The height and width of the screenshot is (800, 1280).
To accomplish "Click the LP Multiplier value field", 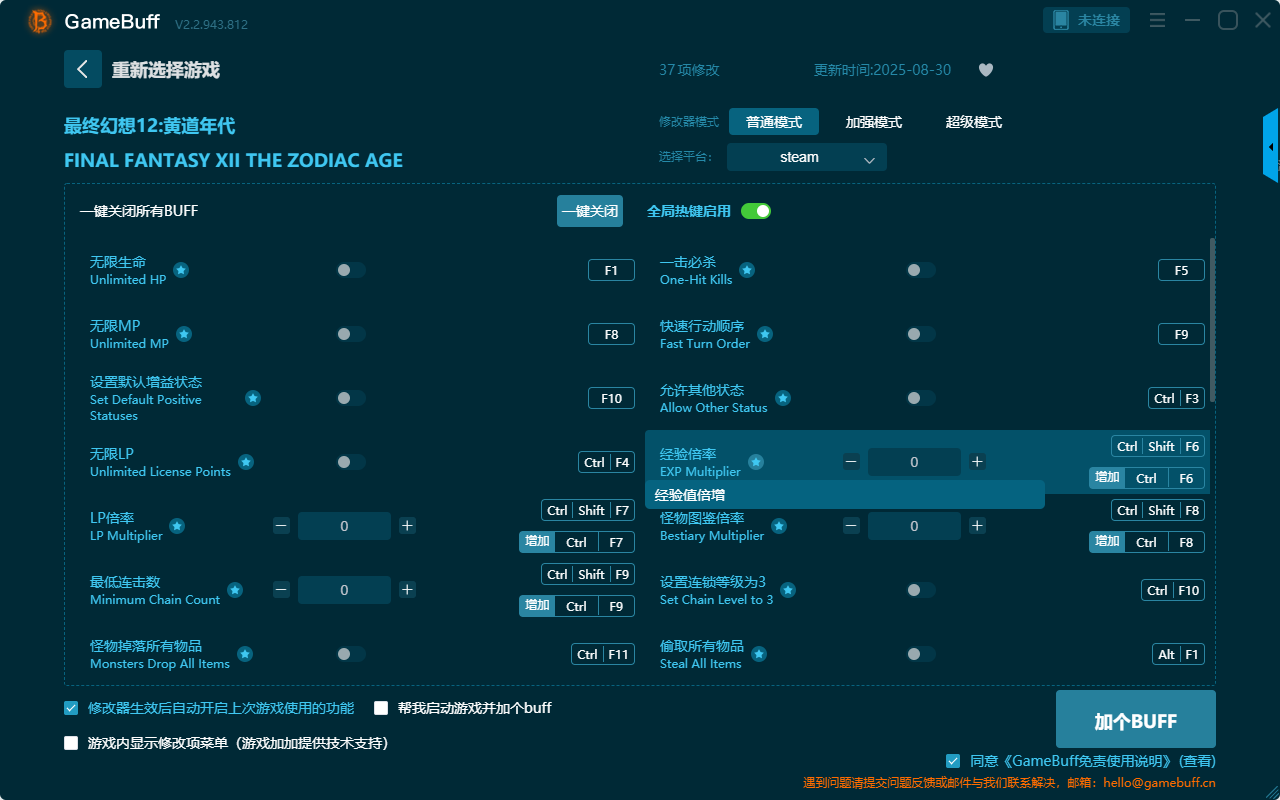I will tap(344, 526).
